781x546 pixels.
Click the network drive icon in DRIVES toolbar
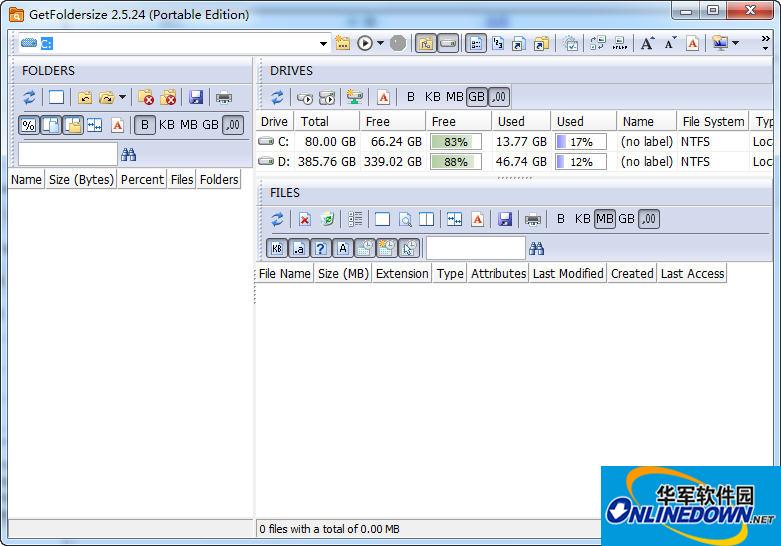[x=355, y=97]
